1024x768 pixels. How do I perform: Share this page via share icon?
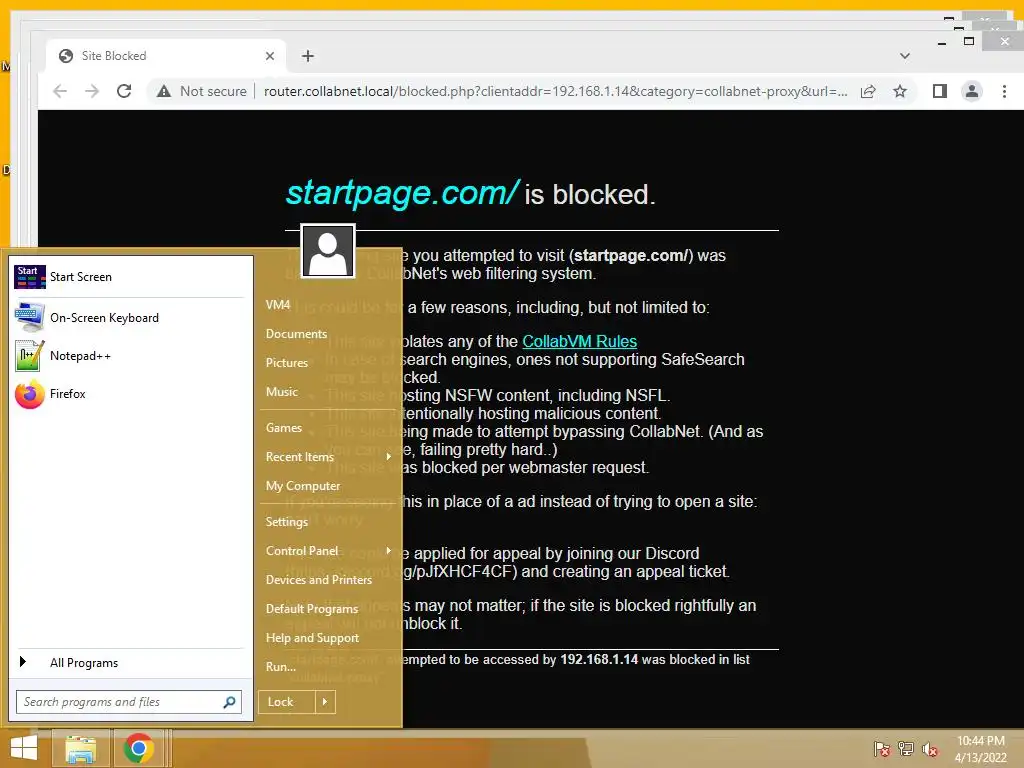(x=868, y=91)
